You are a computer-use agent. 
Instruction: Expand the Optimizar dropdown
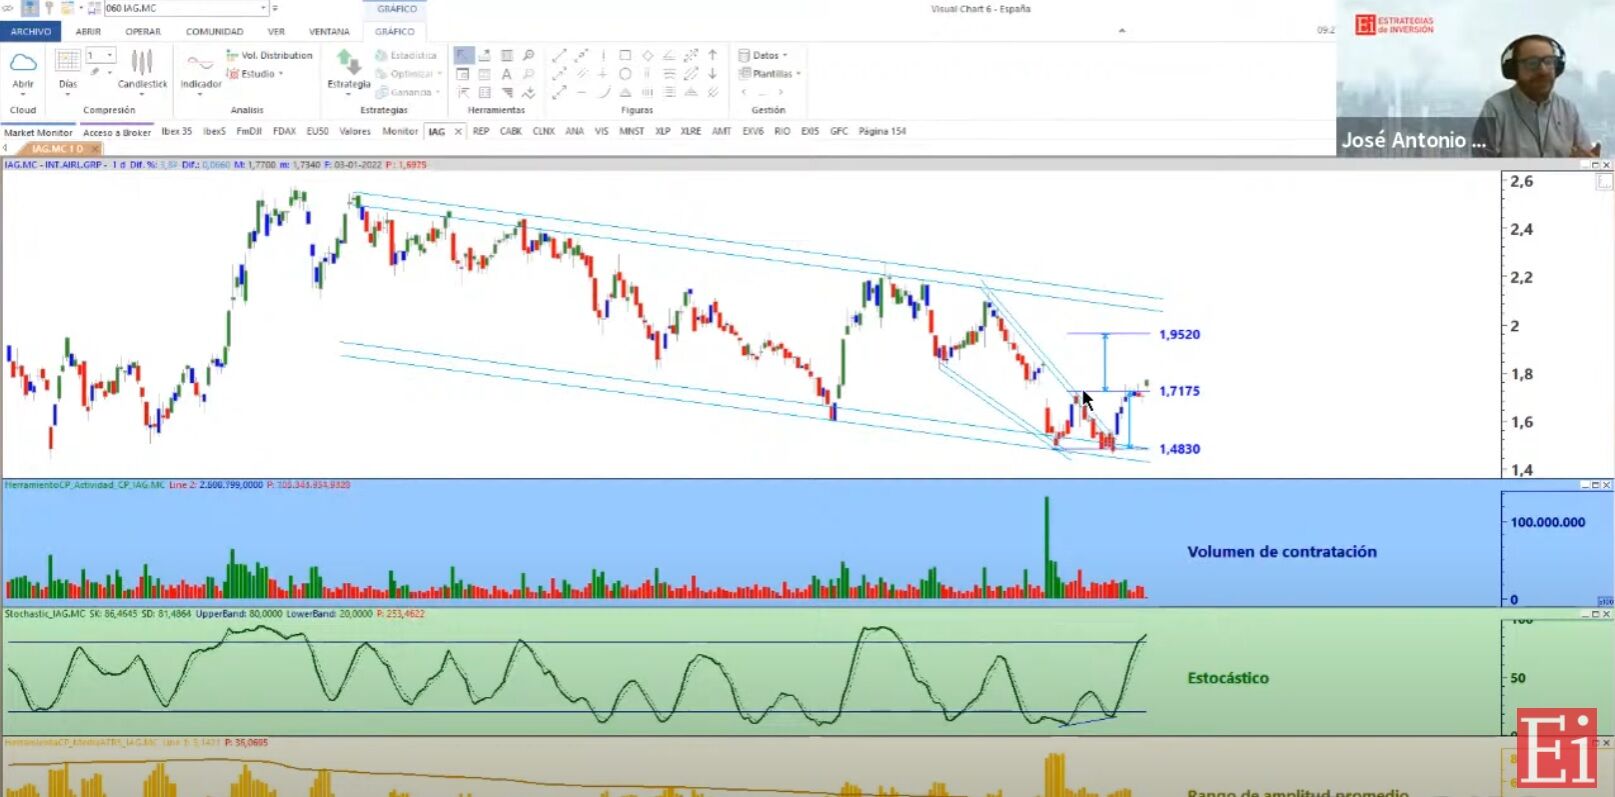(x=439, y=74)
